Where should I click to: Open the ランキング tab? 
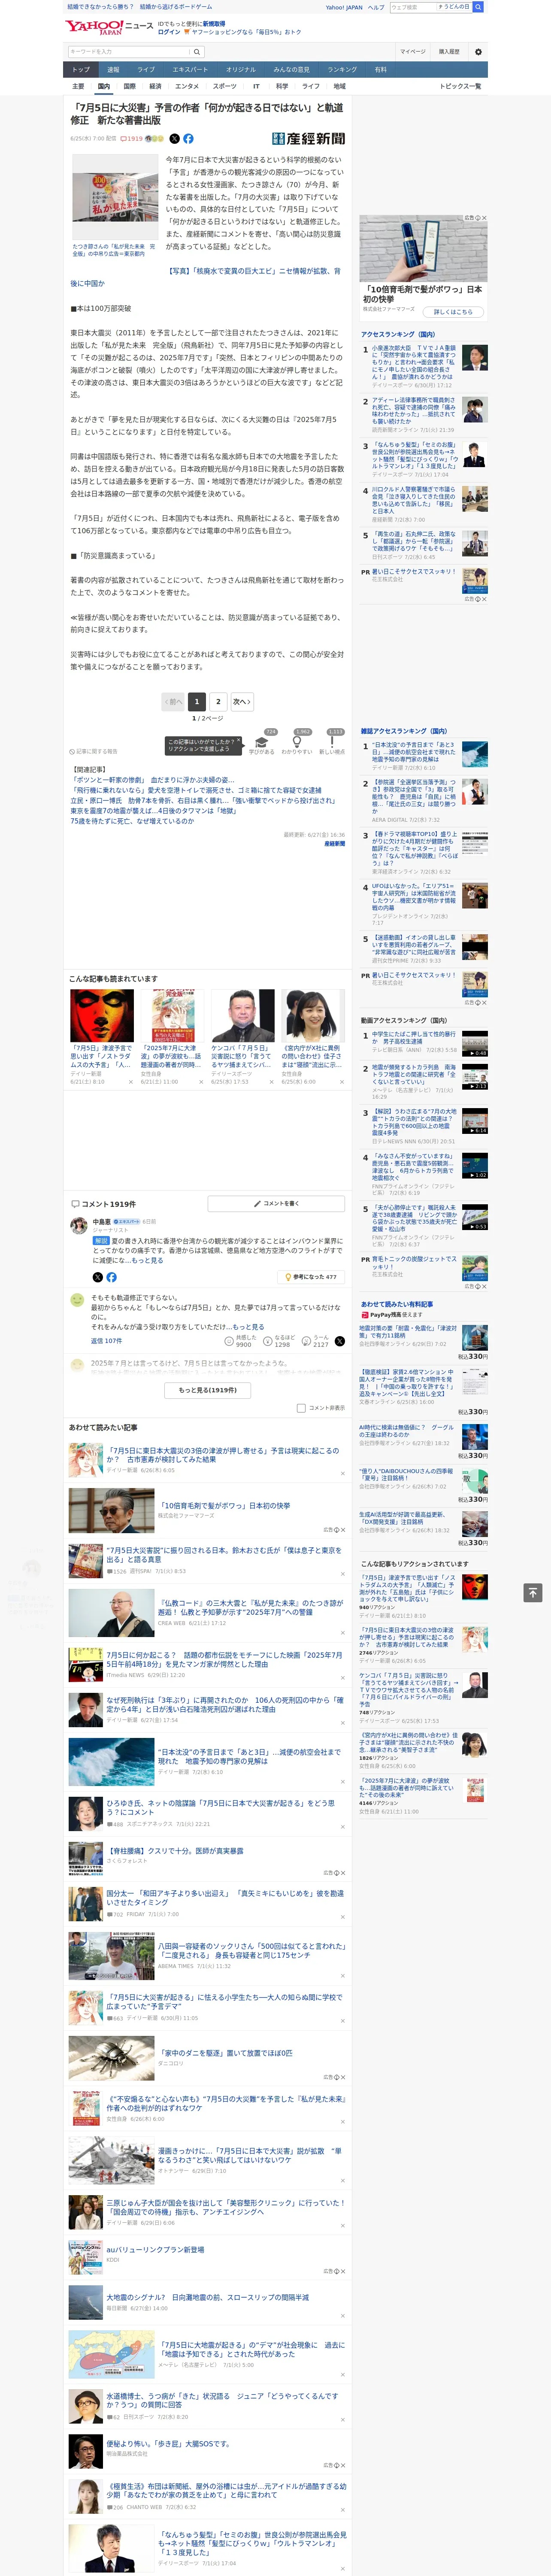tap(342, 70)
